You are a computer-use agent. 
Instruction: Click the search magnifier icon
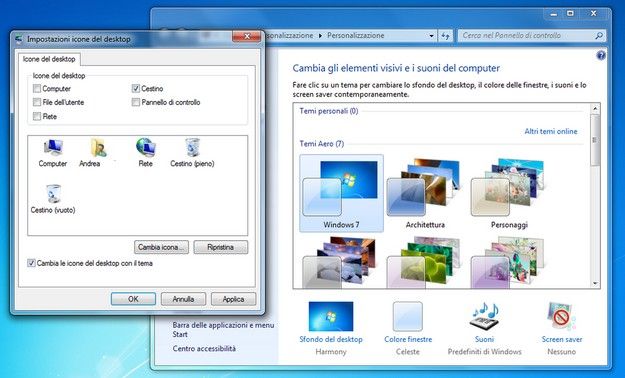(598, 36)
